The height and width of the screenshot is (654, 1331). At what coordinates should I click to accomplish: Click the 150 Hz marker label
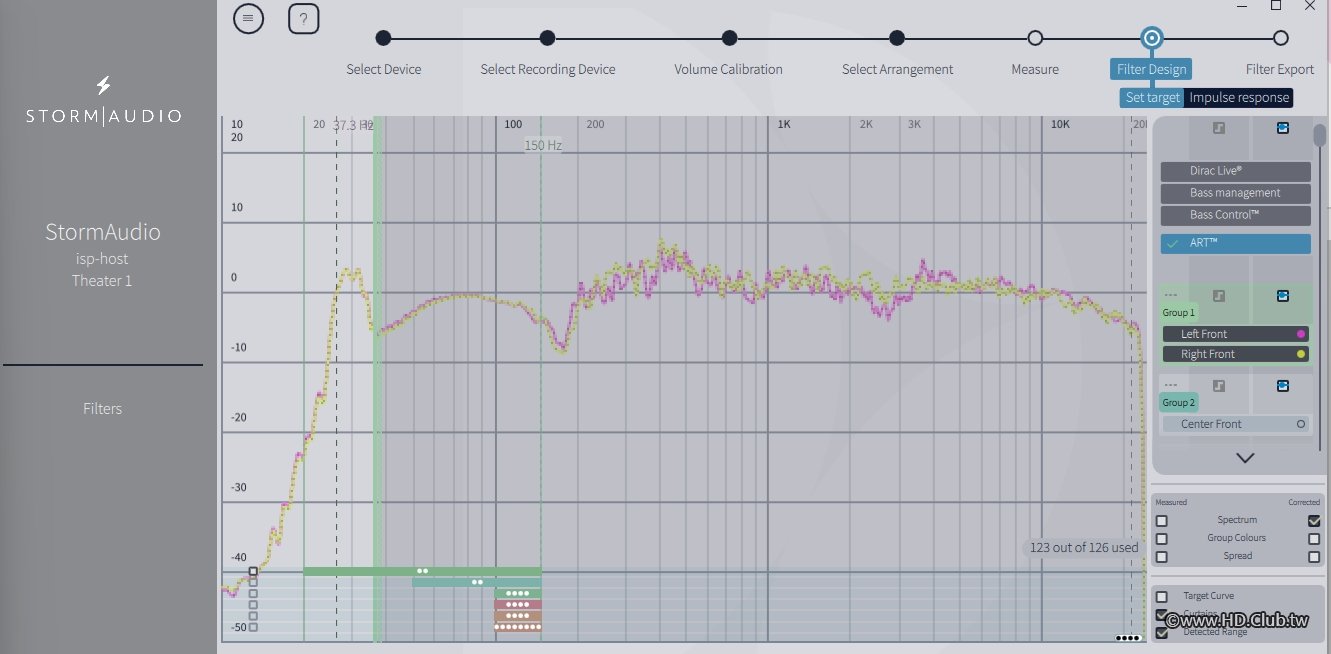543,145
